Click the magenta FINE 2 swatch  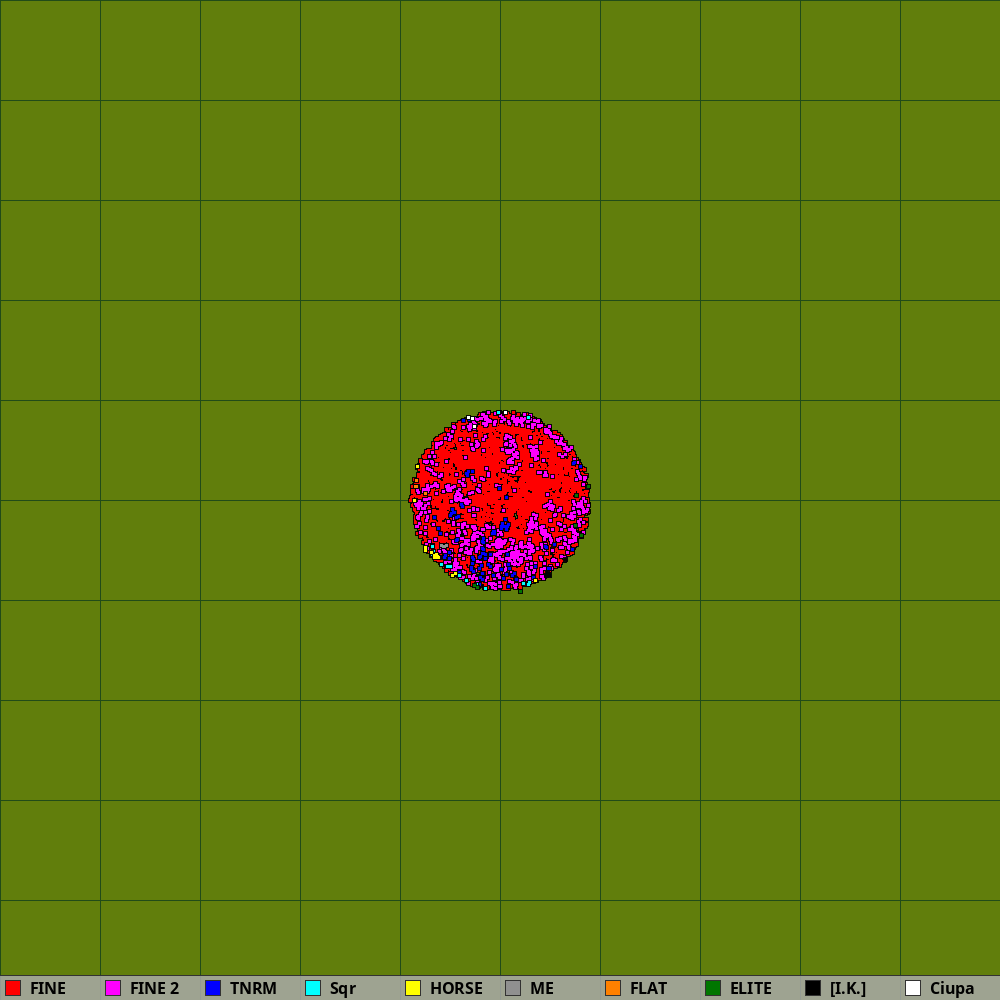click(x=113, y=988)
